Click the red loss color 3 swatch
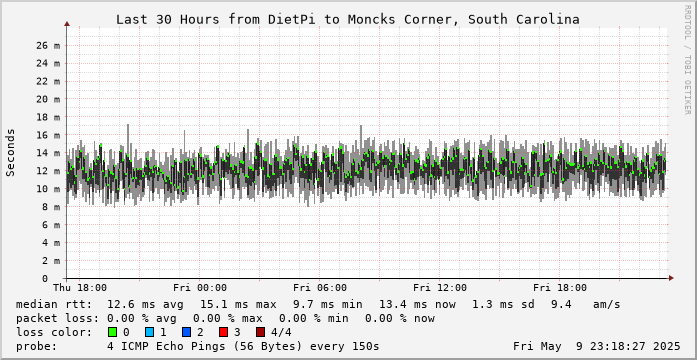Image resolution: width=697 pixels, height=360 pixels. click(x=224, y=332)
